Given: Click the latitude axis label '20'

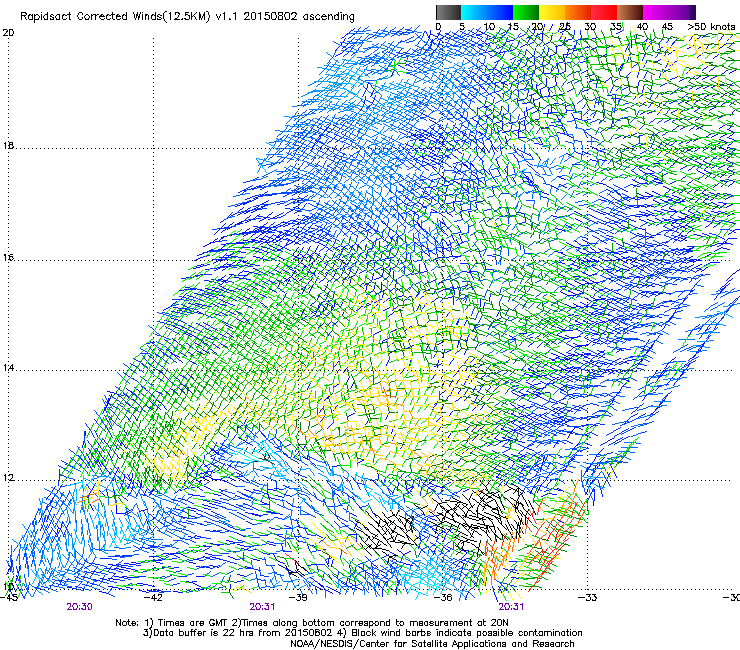Looking at the screenshot, I should click(8, 33).
